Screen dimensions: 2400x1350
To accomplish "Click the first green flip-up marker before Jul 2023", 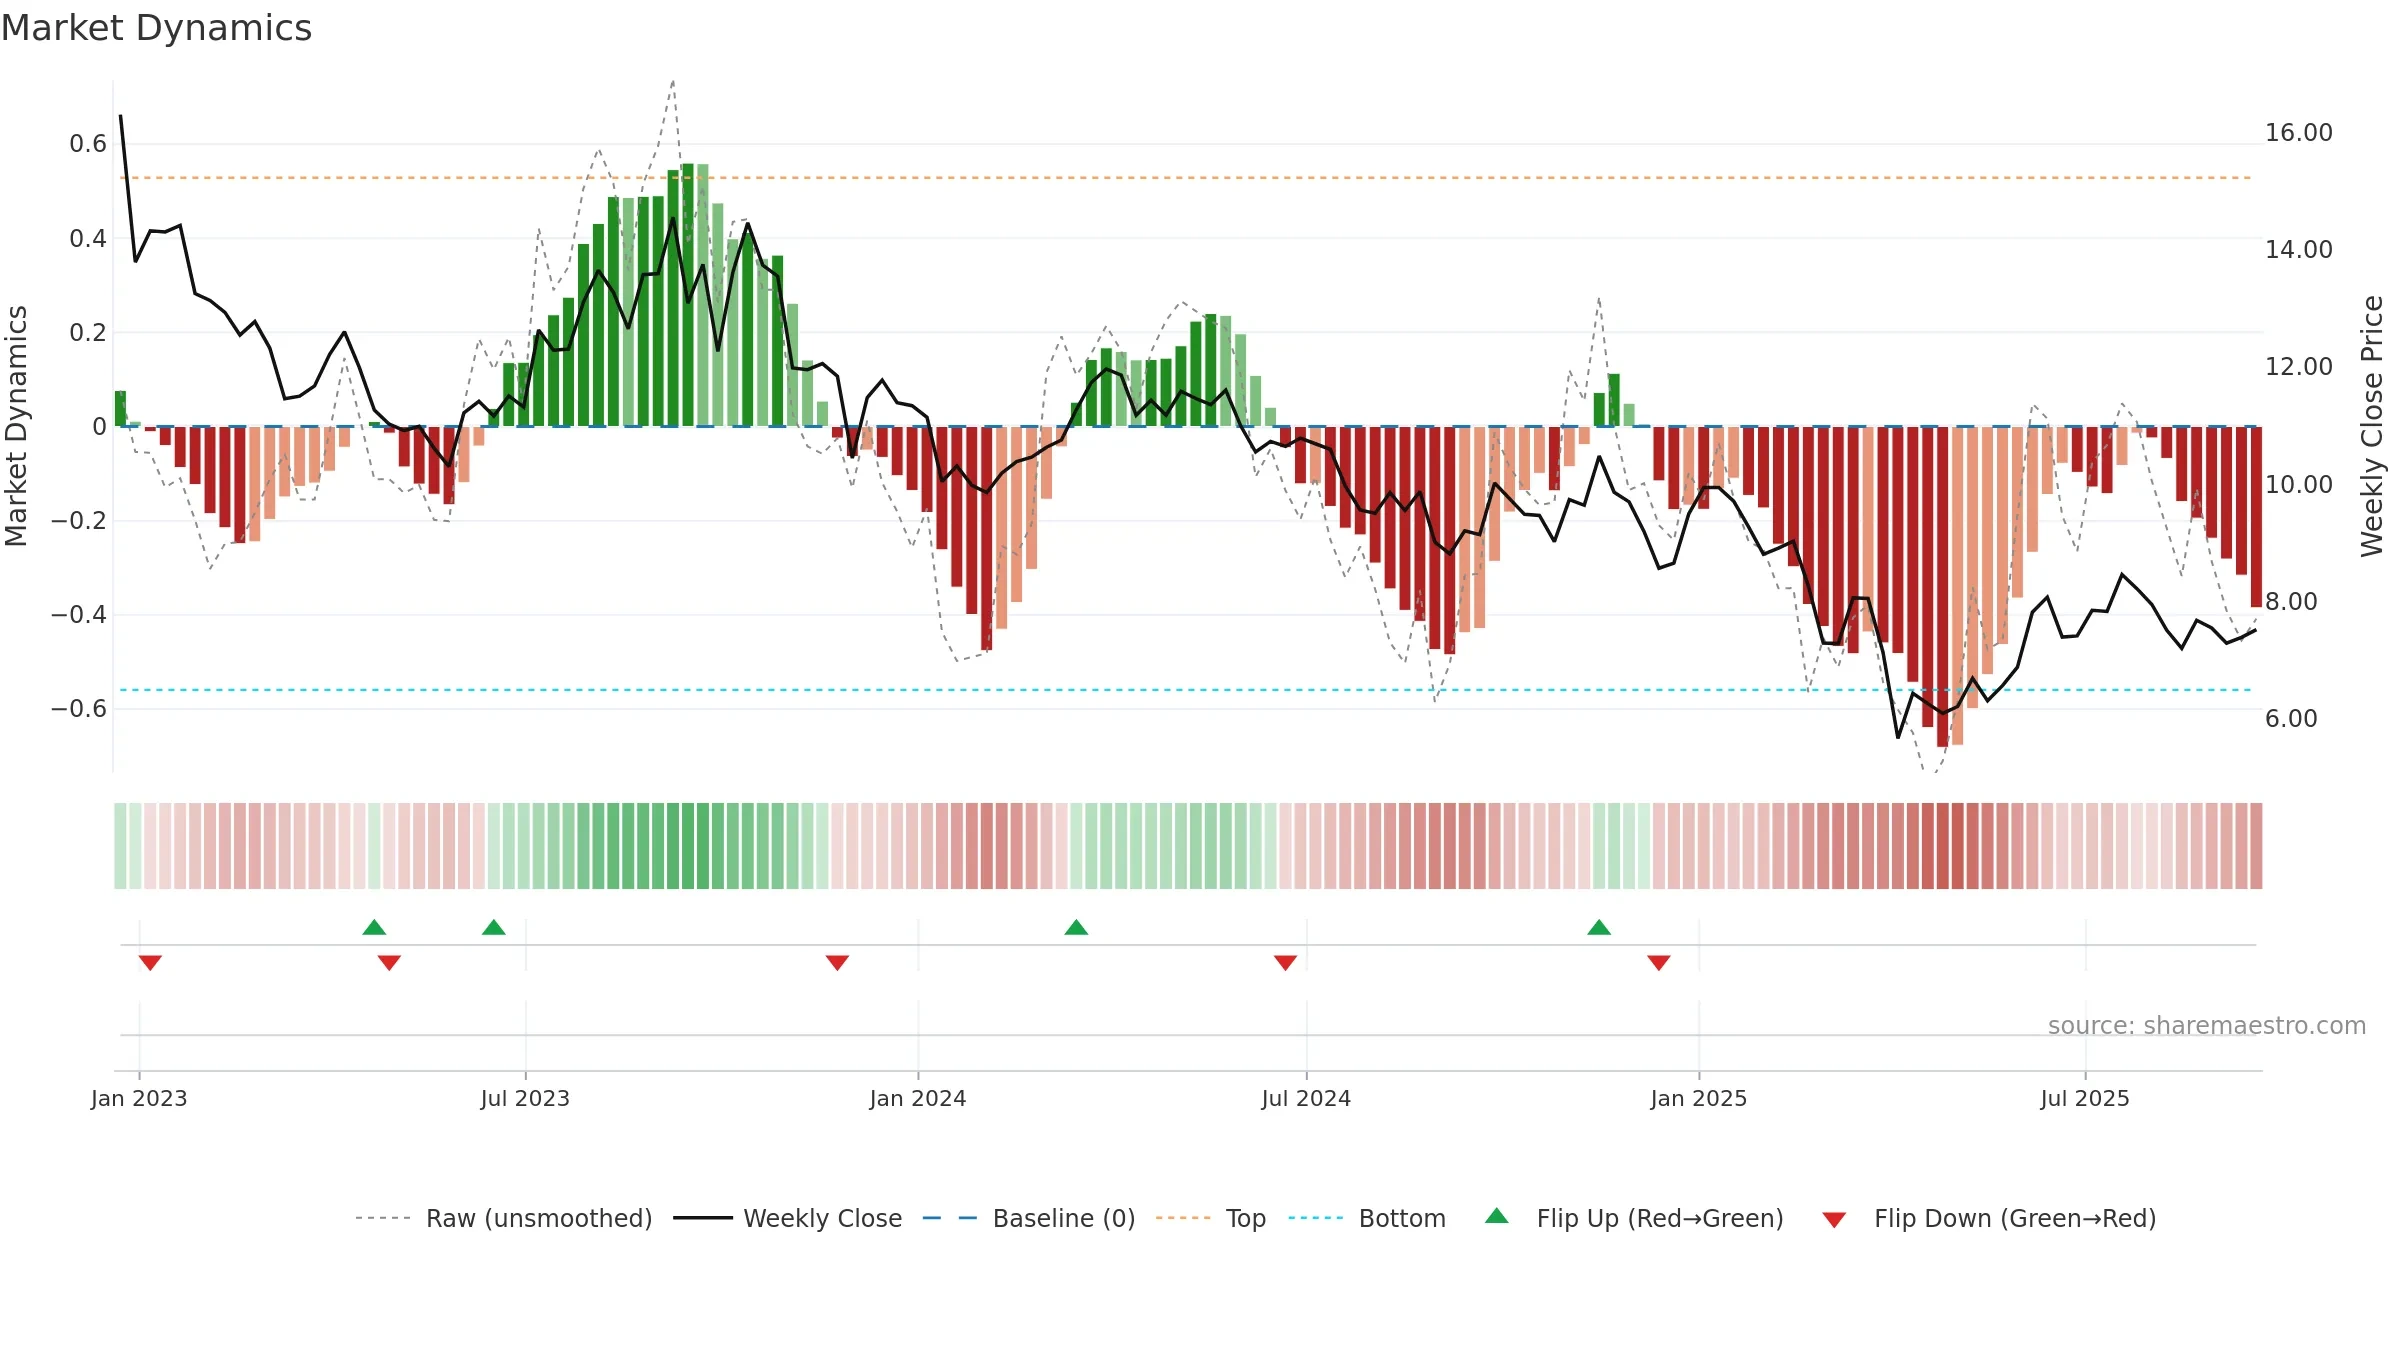I will 374,927.
